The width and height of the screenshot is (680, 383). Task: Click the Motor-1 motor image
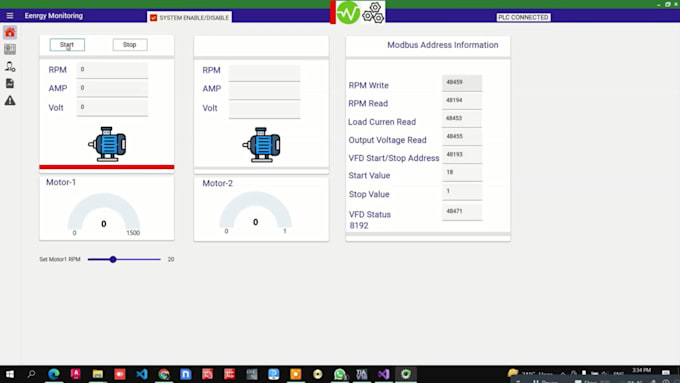click(107, 144)
